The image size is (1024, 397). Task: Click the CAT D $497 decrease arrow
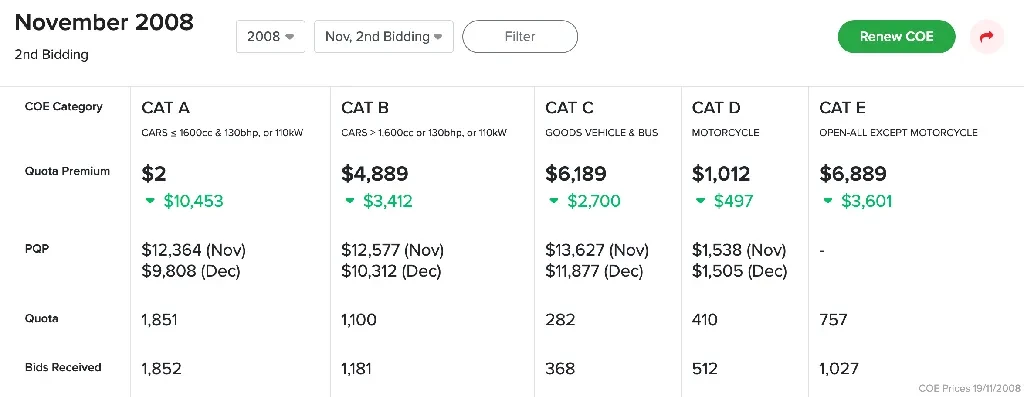click(701, 201)
